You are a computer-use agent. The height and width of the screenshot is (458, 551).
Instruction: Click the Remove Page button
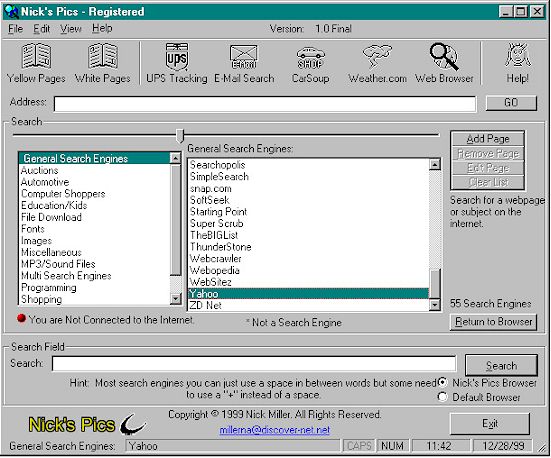488,154
